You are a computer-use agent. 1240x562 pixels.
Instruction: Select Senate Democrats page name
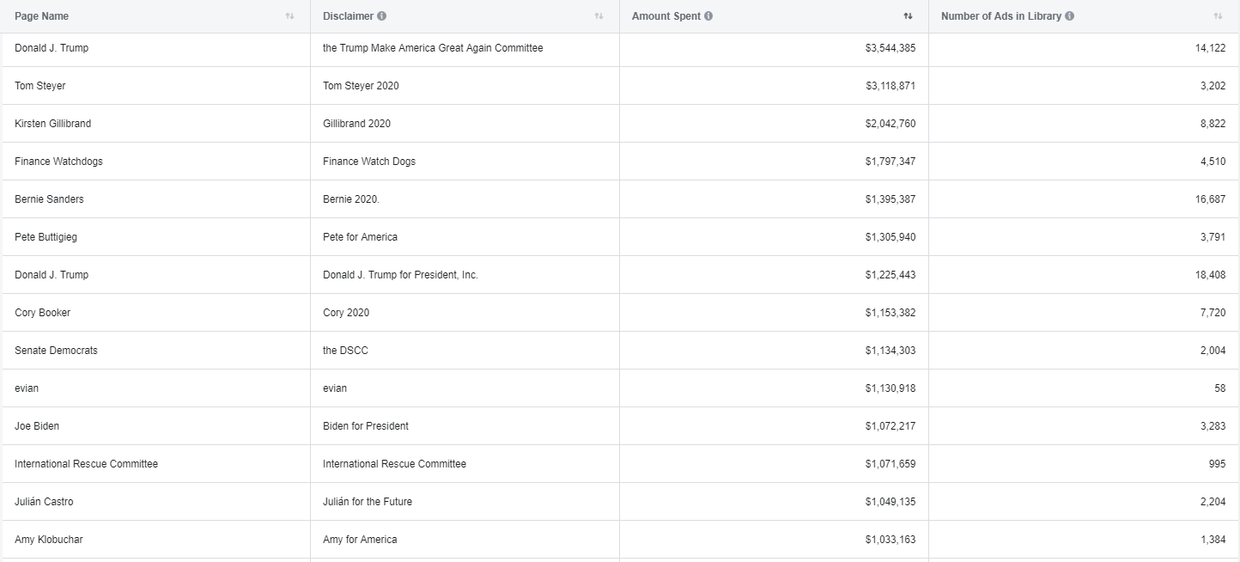pos(56,351)
